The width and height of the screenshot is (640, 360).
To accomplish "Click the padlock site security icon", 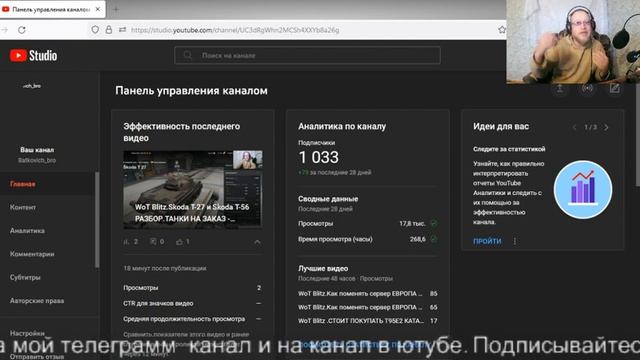I will [x=109, y=29].
